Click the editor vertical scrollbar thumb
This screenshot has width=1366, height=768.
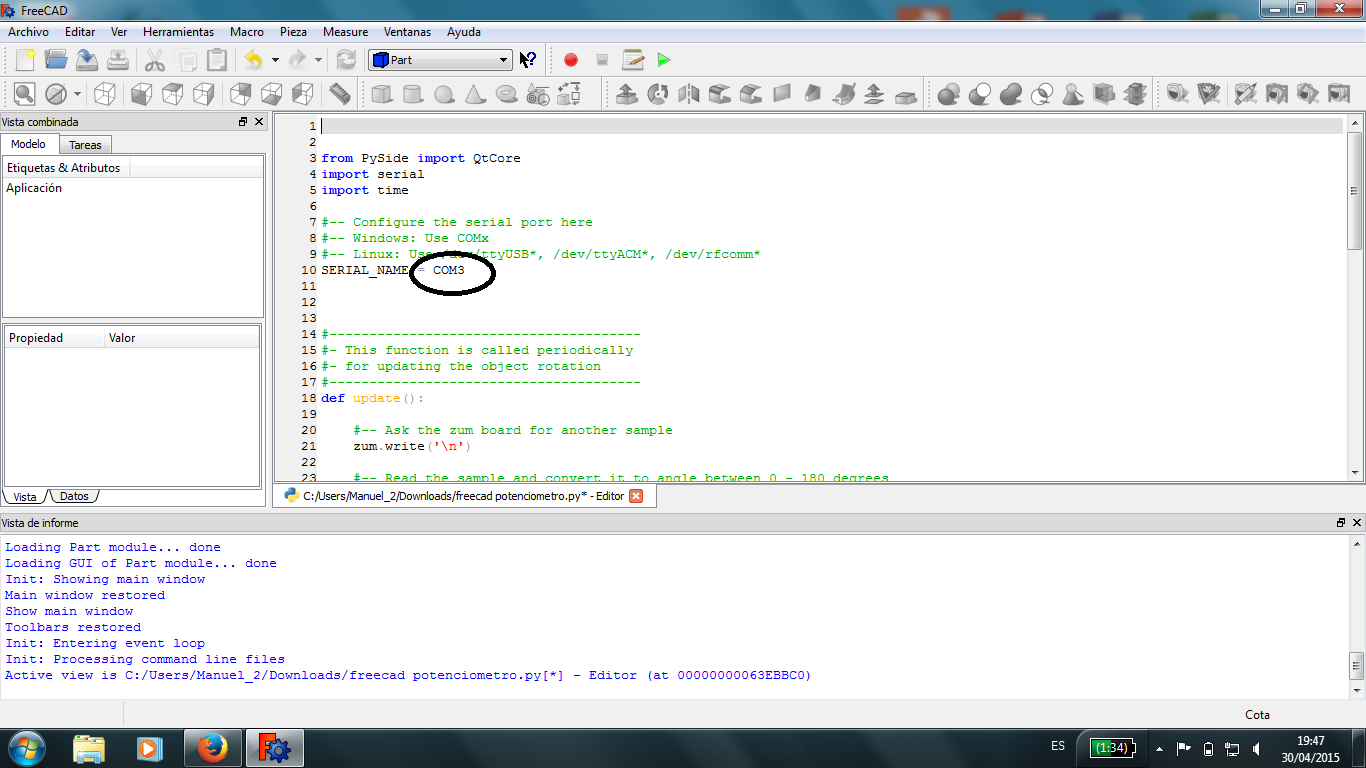[x=1355, y=190]
